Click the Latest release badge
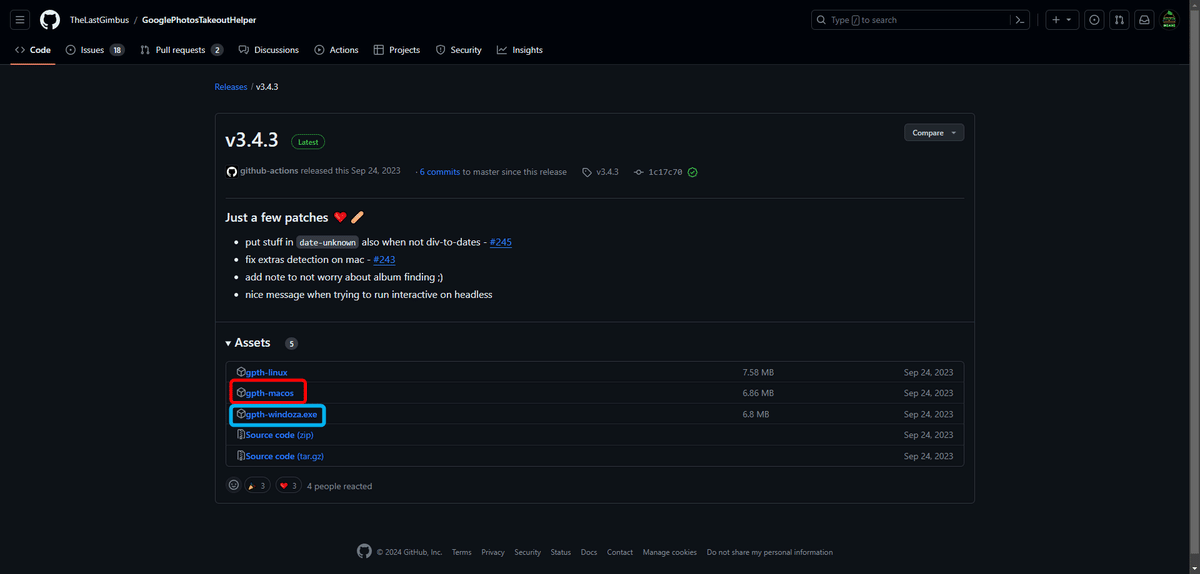Screen dimensions: 1200x574 (308, 142)
